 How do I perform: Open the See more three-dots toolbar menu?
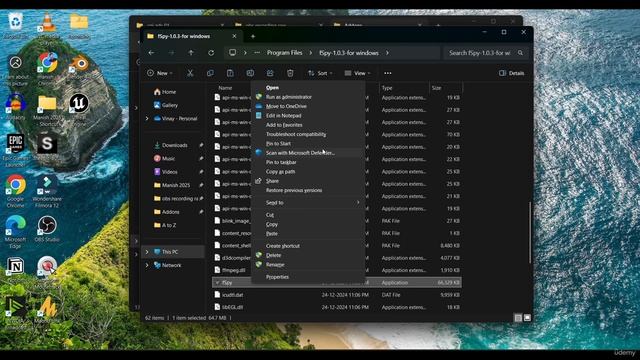click(x=388, y=73)
